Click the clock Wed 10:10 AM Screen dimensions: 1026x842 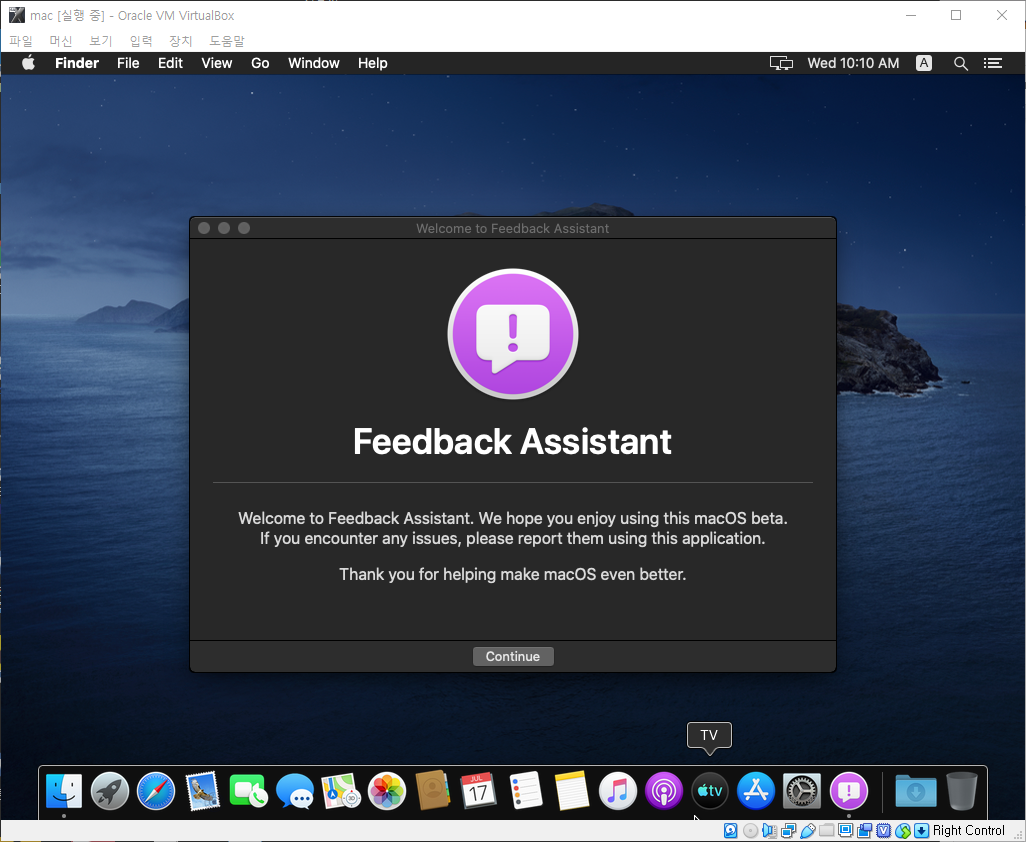point(853,63)
